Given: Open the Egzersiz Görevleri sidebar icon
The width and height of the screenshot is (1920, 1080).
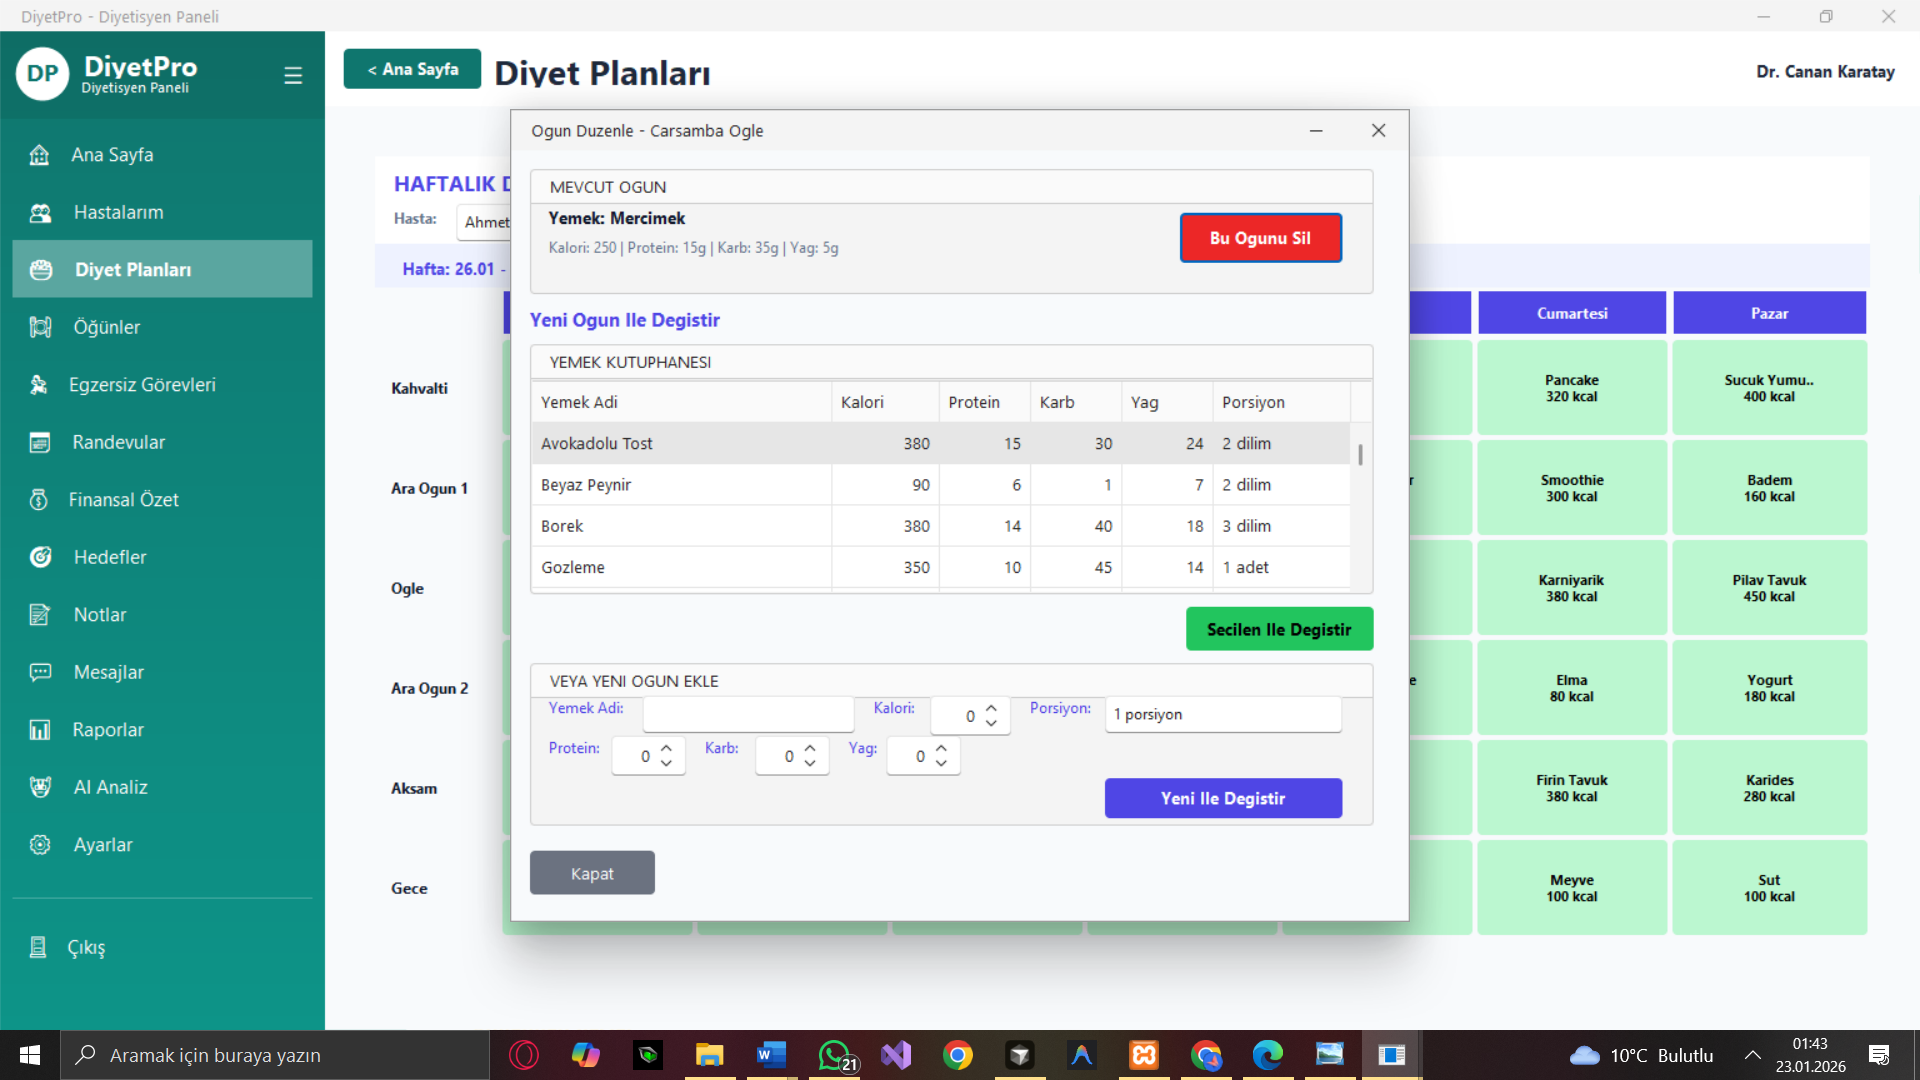Looking at the screenshot, I should point(39,385).
